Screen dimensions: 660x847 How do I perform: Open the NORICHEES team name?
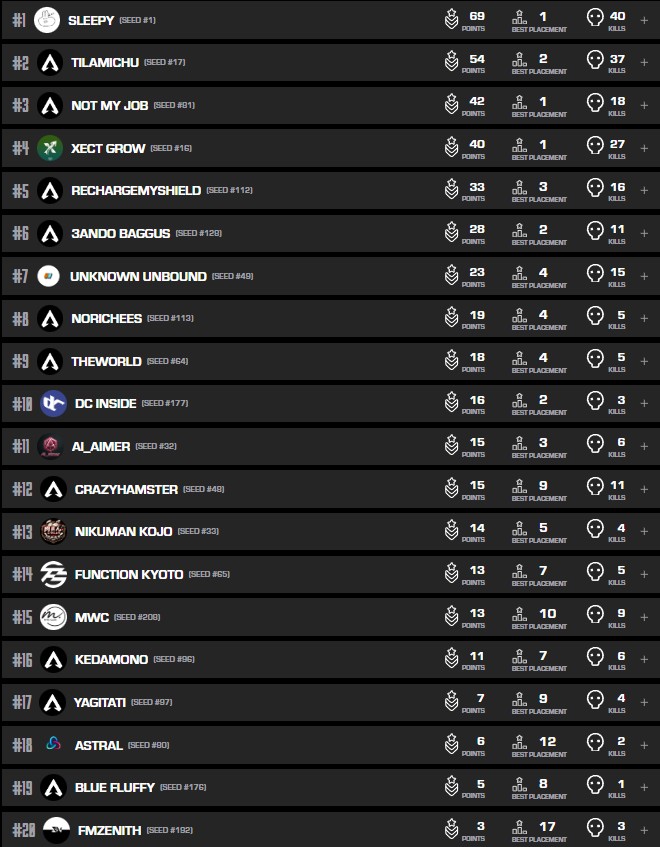[x=106, y=318]
